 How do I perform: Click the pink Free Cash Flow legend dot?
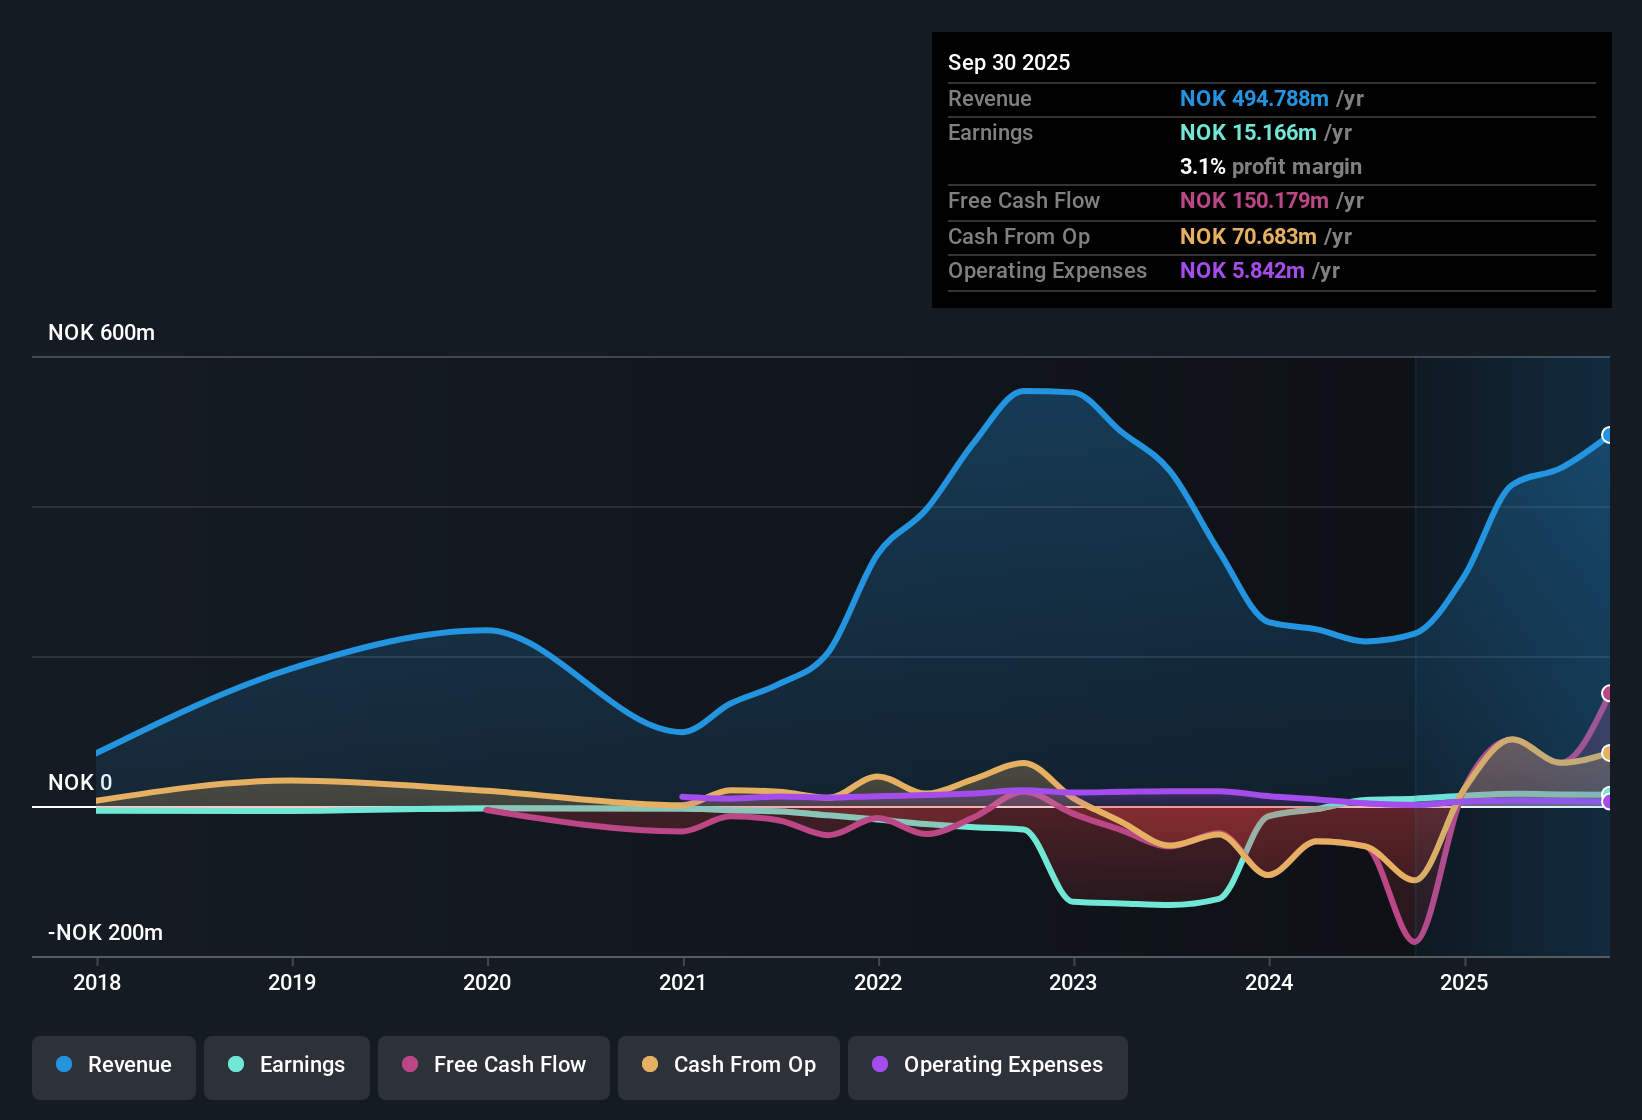[410, 1065]
